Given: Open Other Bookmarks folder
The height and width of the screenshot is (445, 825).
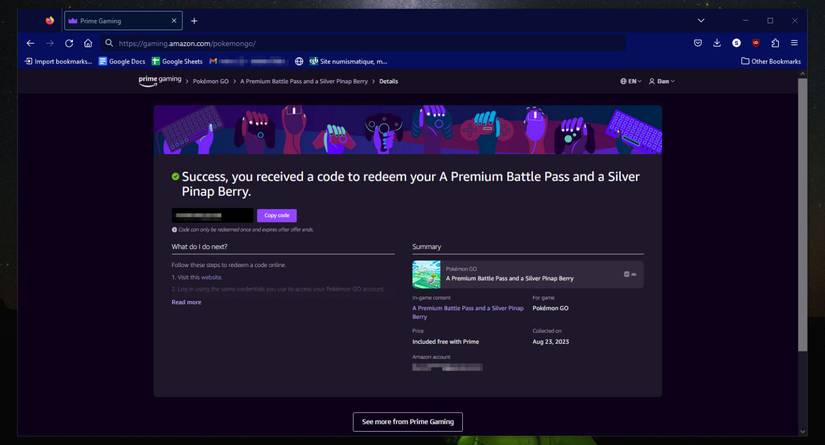Looking at the screenshot, I should (x=771, y=62).
